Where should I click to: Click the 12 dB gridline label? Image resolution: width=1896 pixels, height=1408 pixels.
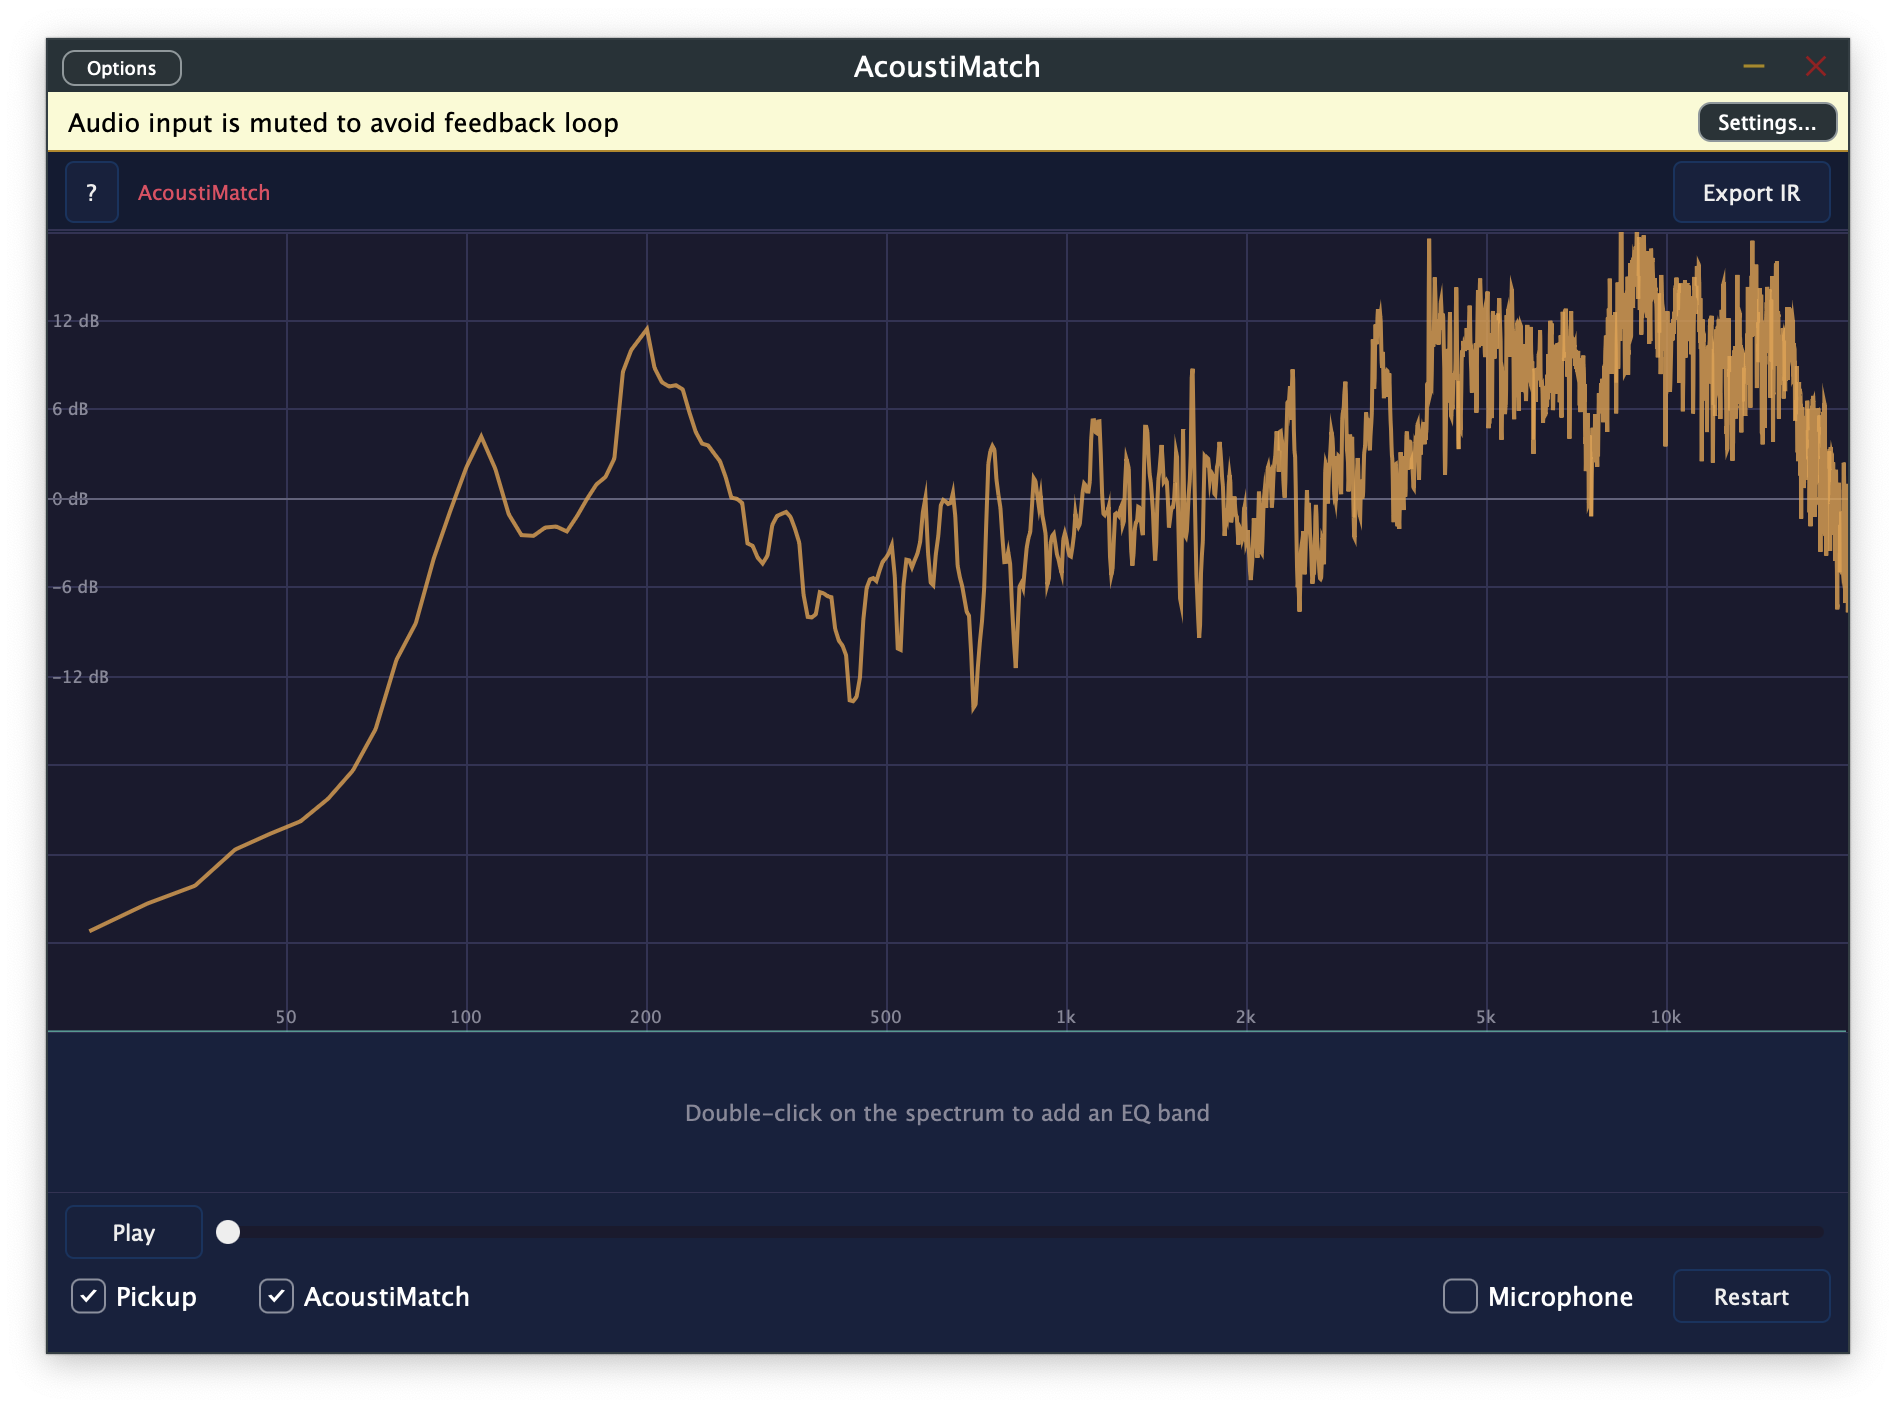click(x=76, y=320)
